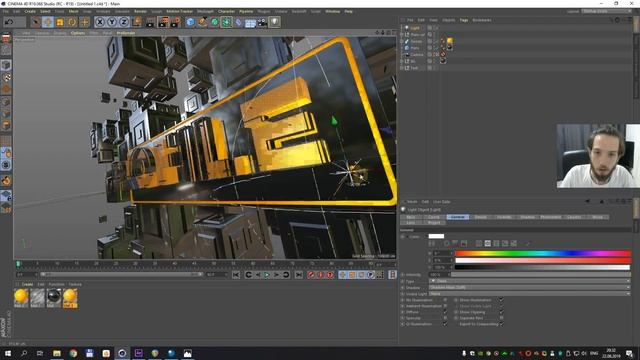This screenshot has height=360, width=640.
Task: Open the Tags menu in the Object Manager
Action: tap(464, 20)
